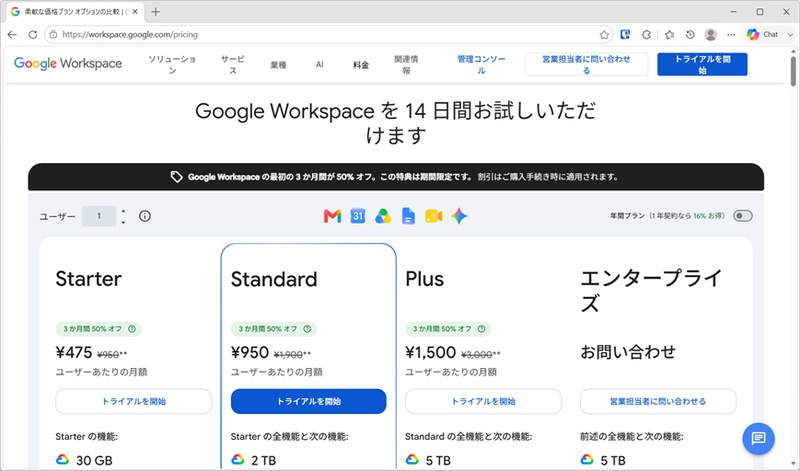
Task: Click the Gemini sparkle icon
Action: [459, 216]
